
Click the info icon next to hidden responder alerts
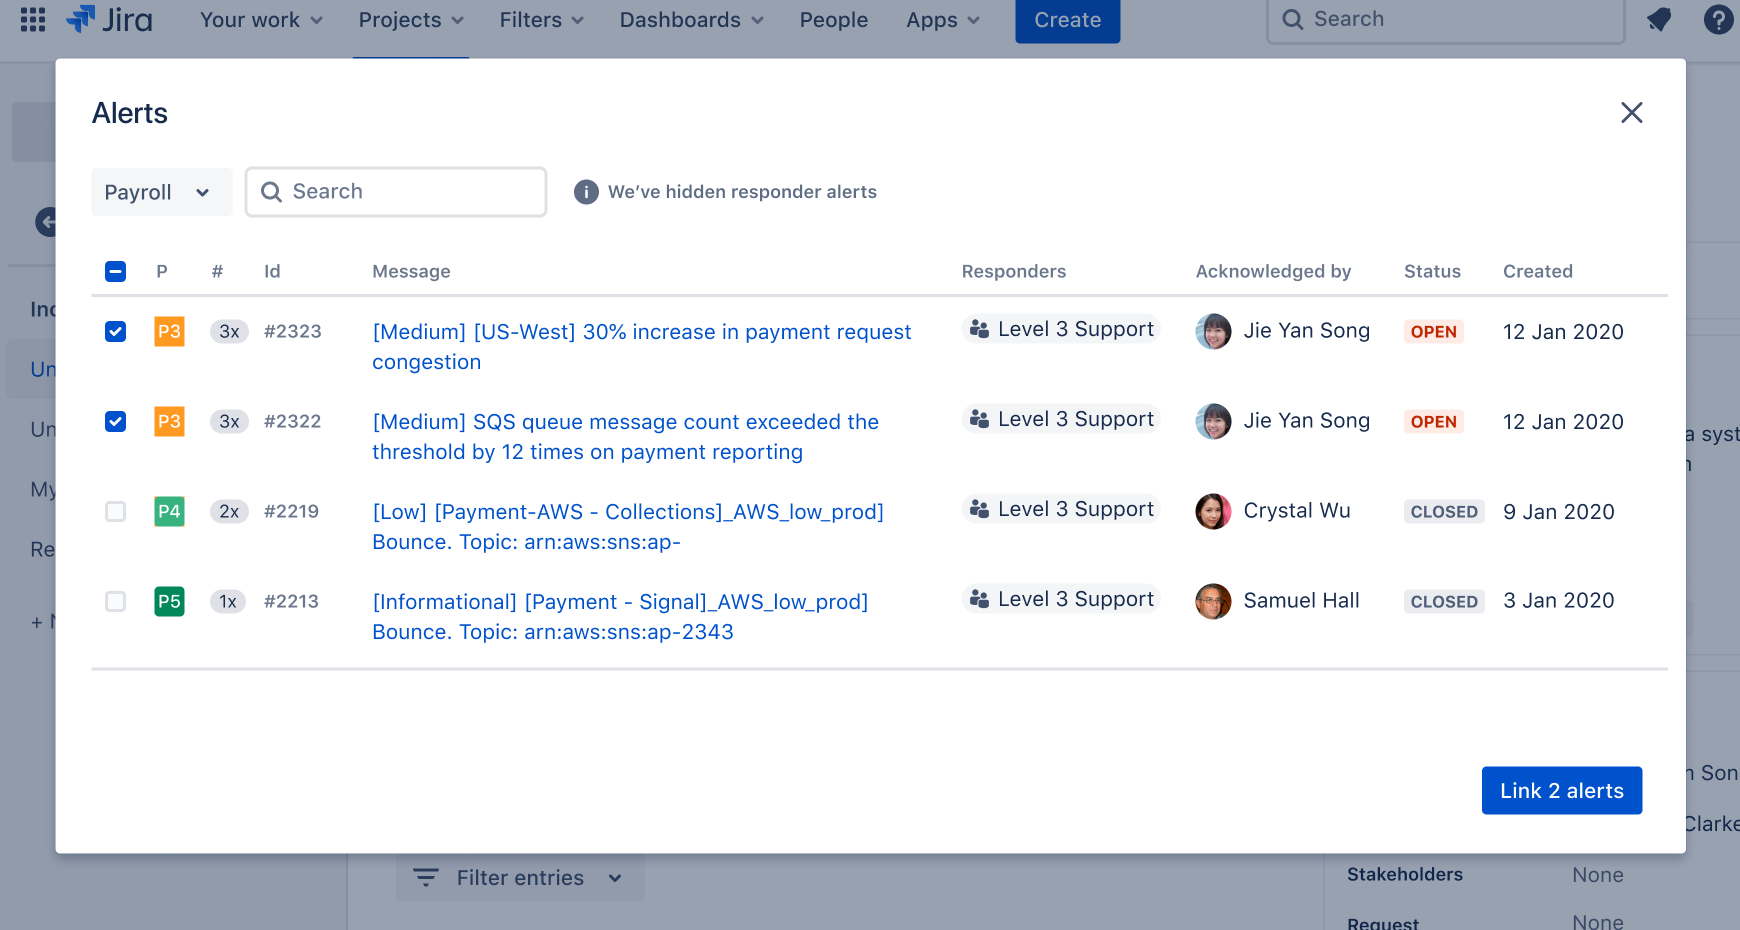point(585,191)
